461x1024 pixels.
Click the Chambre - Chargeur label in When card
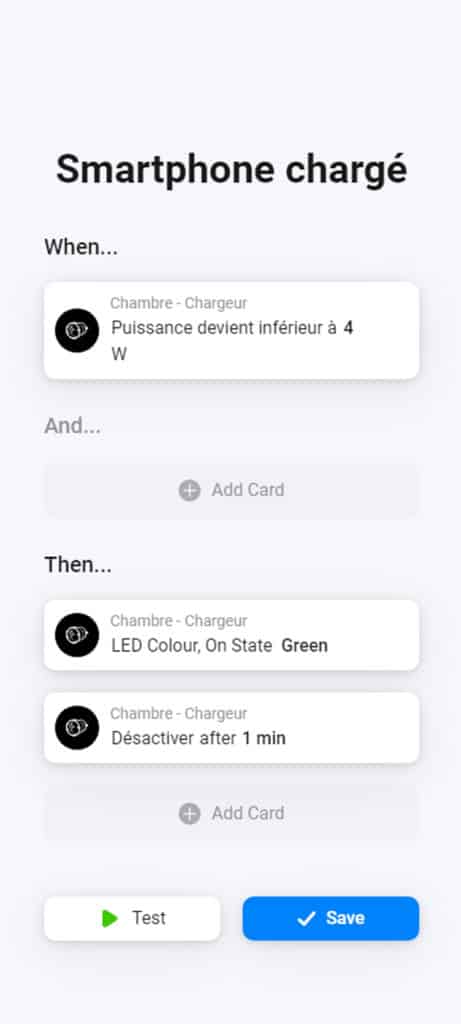tap(178, 303)
